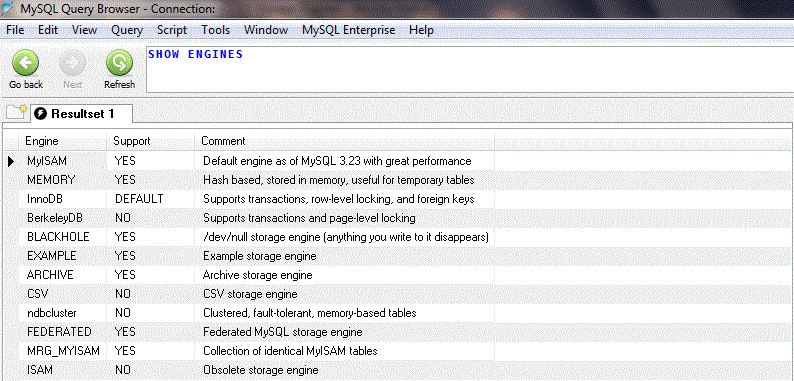Select the BLACKHOLE engine cell
The image size is (794, 381).
62,237
